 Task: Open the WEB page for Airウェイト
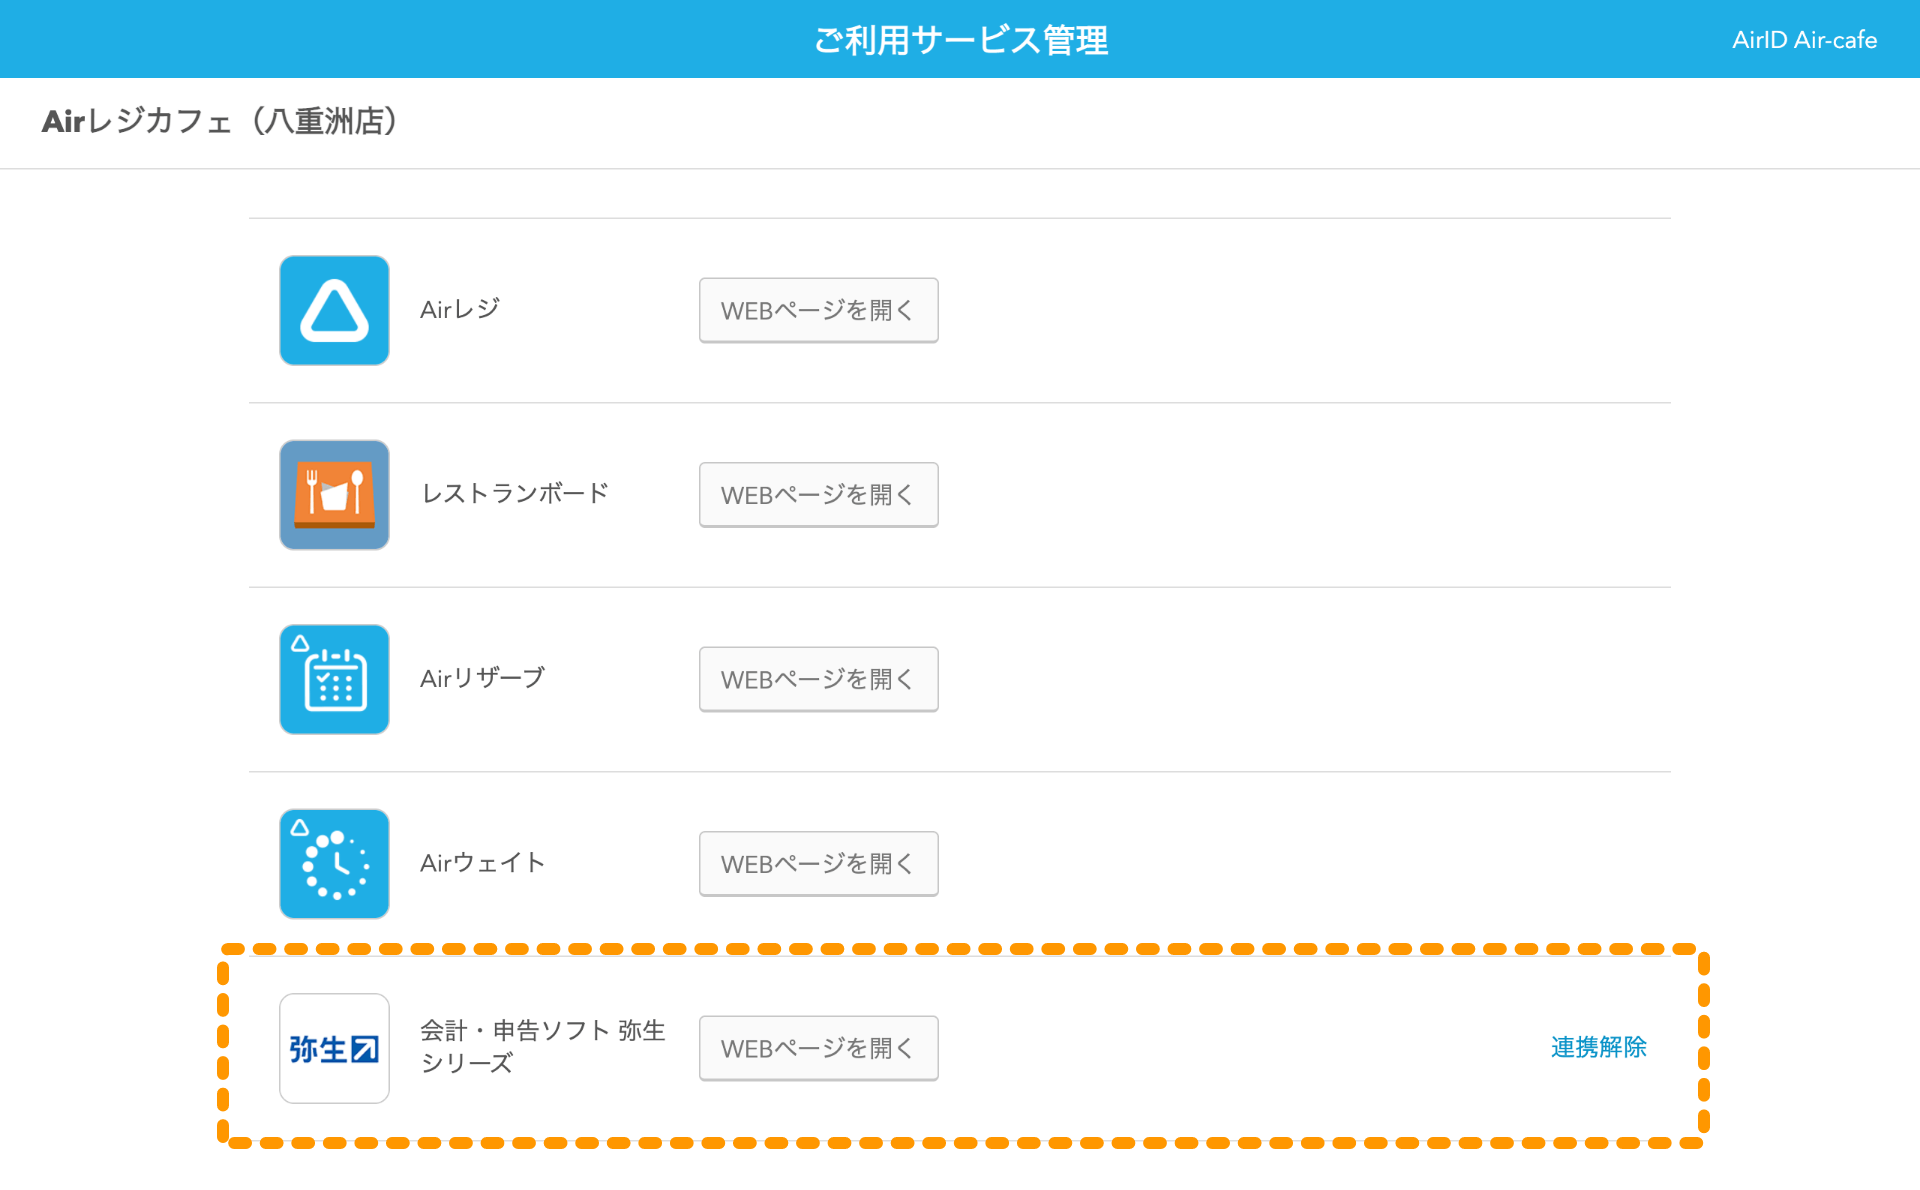click(x=818, y=863)
